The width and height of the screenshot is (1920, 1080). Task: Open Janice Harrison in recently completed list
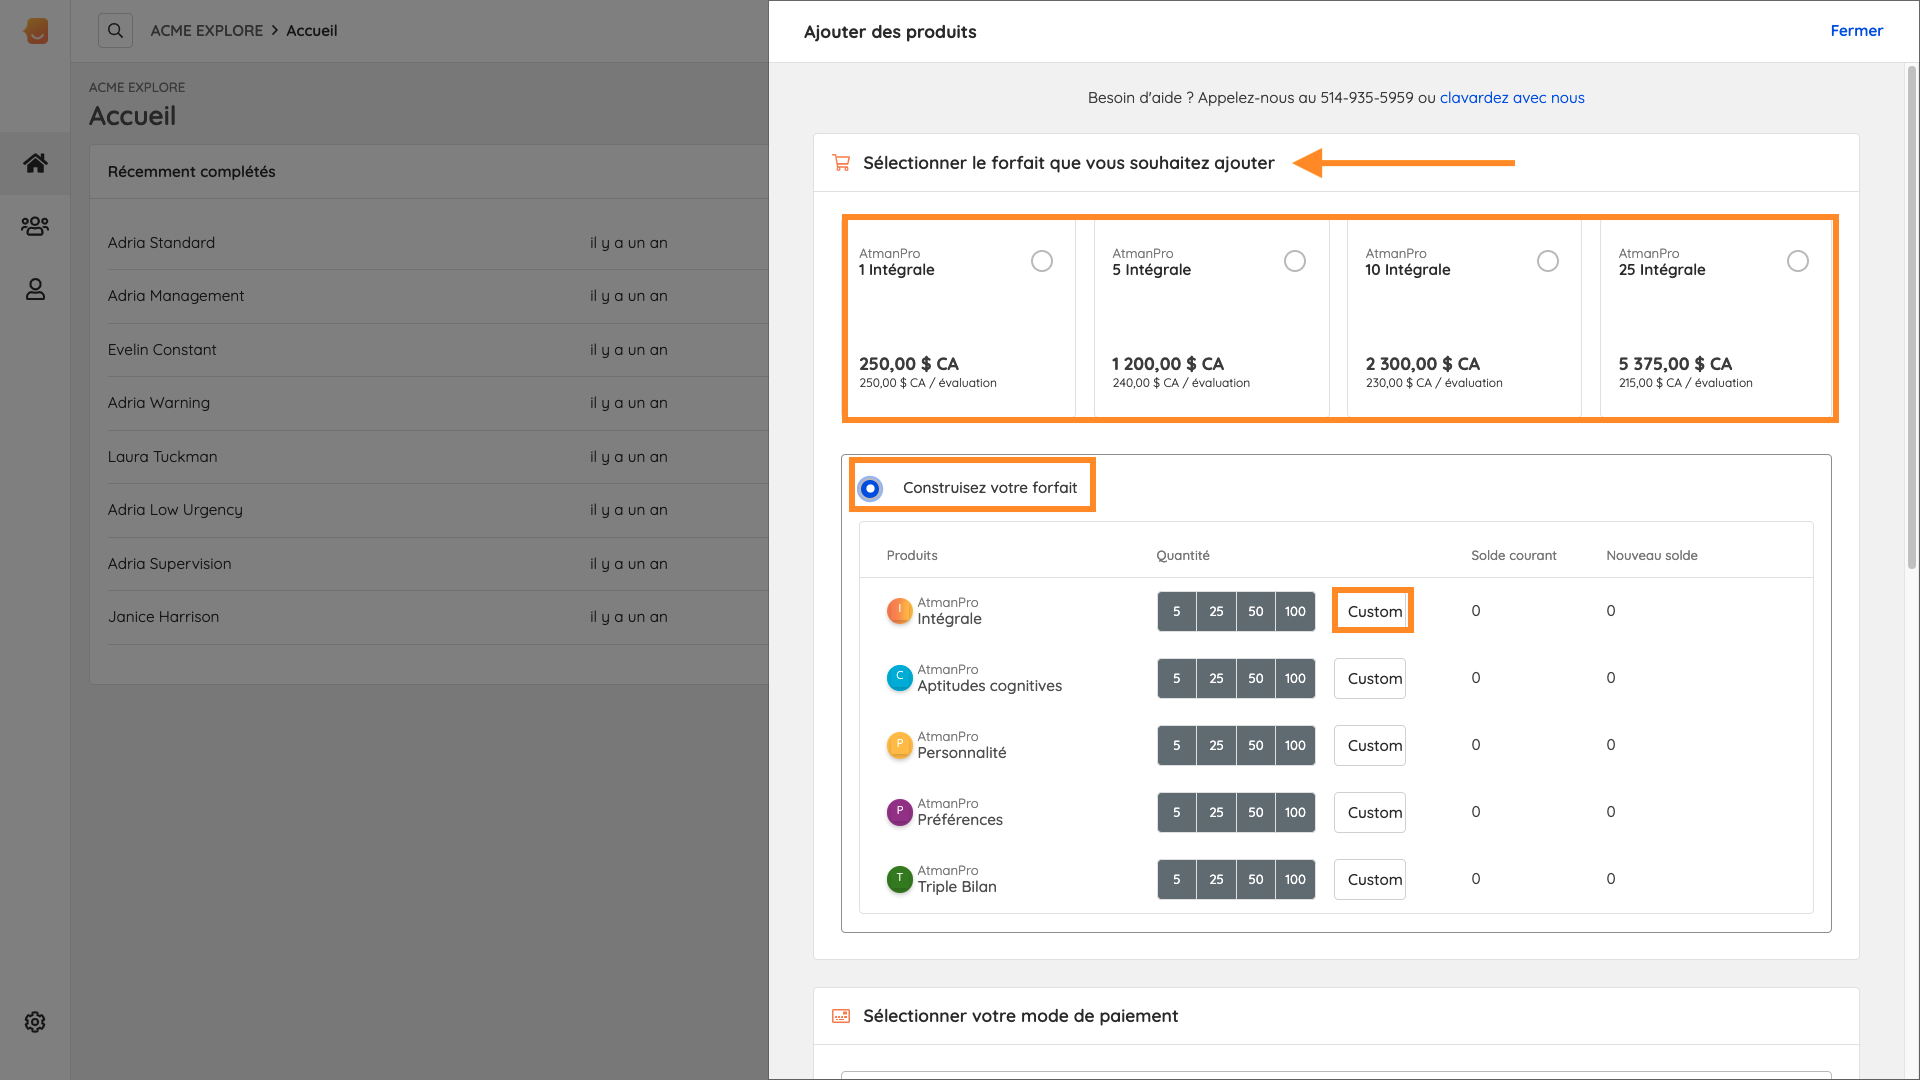pyautogui.click(x=163, y=617)
